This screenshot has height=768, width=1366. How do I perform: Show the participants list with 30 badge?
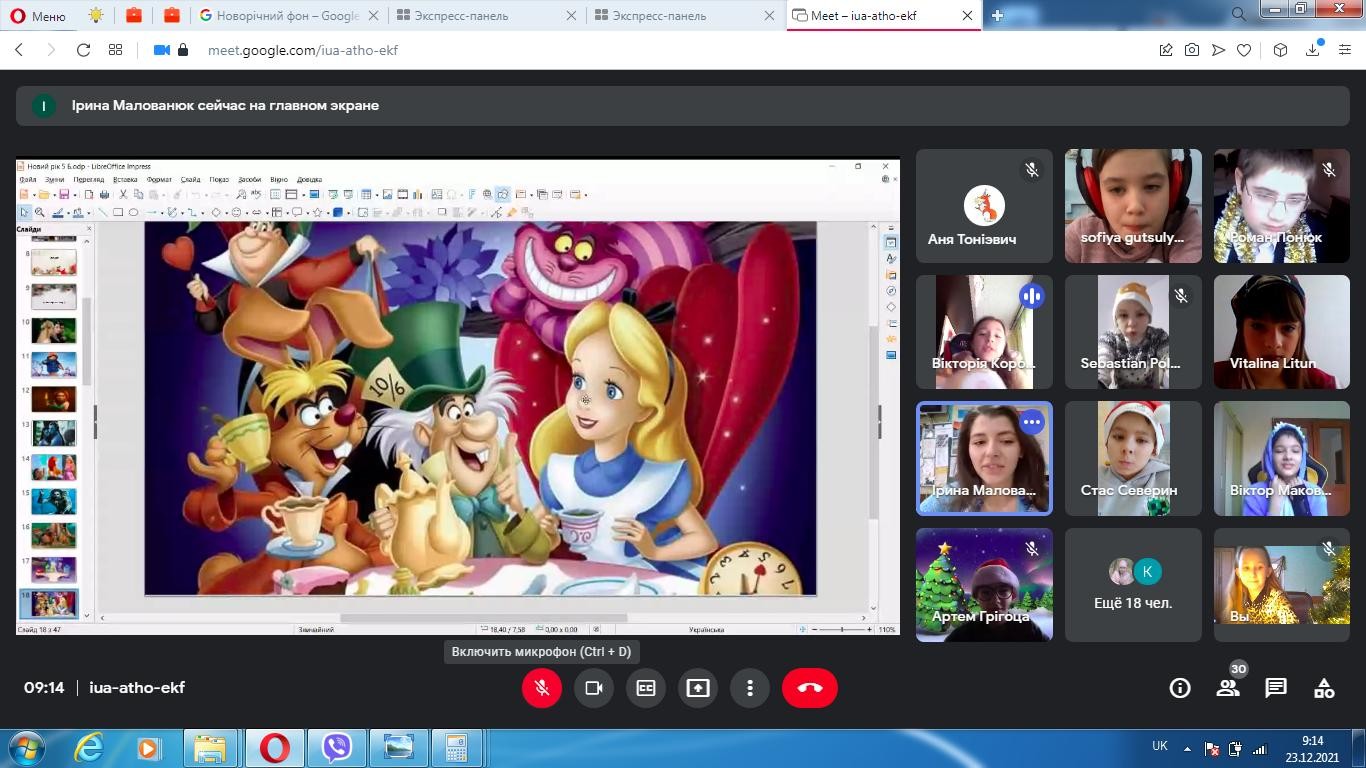tap(1228, 688)
